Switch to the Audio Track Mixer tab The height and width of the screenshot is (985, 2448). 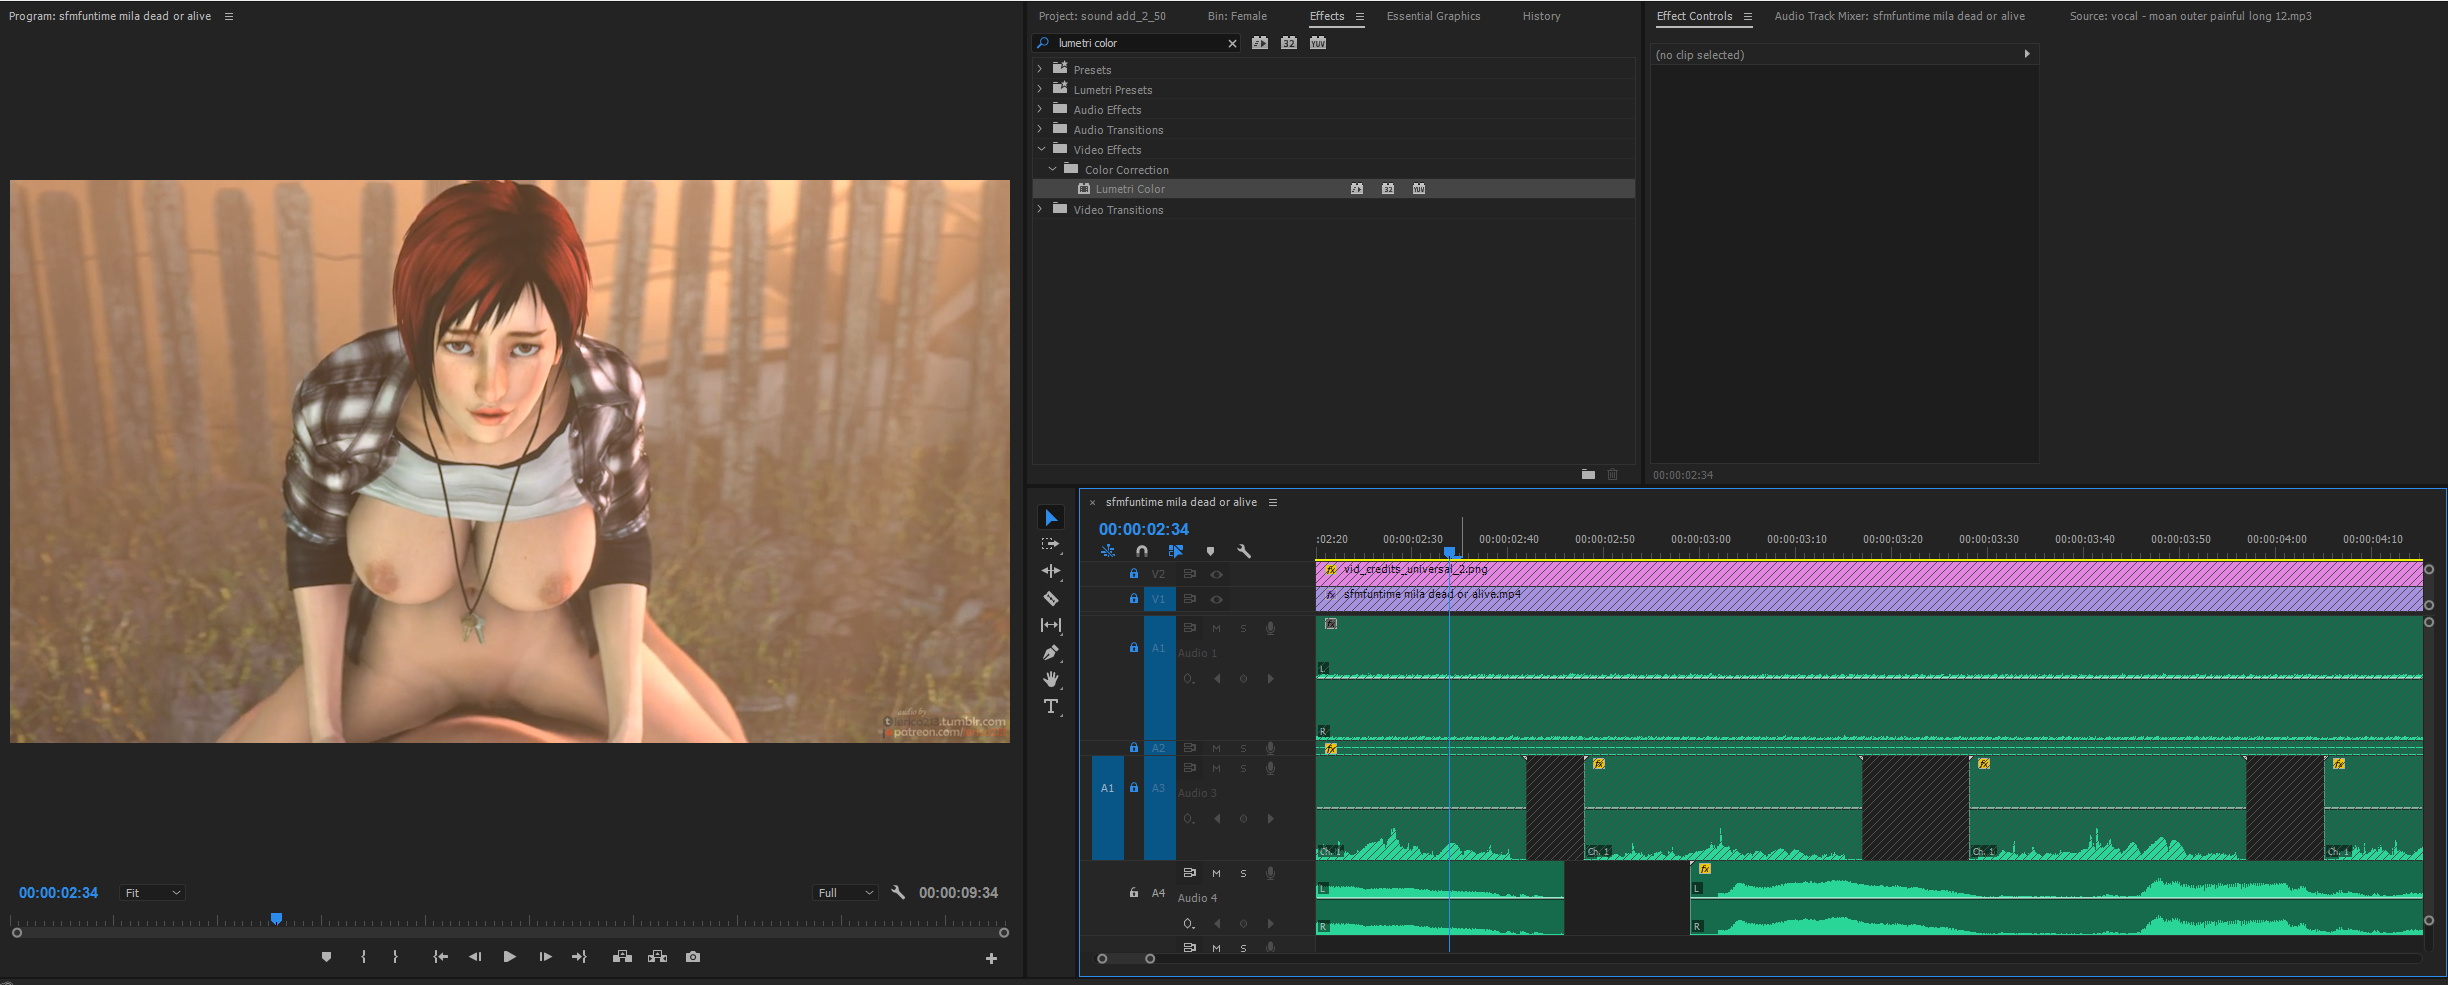click(x=1899, y=16)
